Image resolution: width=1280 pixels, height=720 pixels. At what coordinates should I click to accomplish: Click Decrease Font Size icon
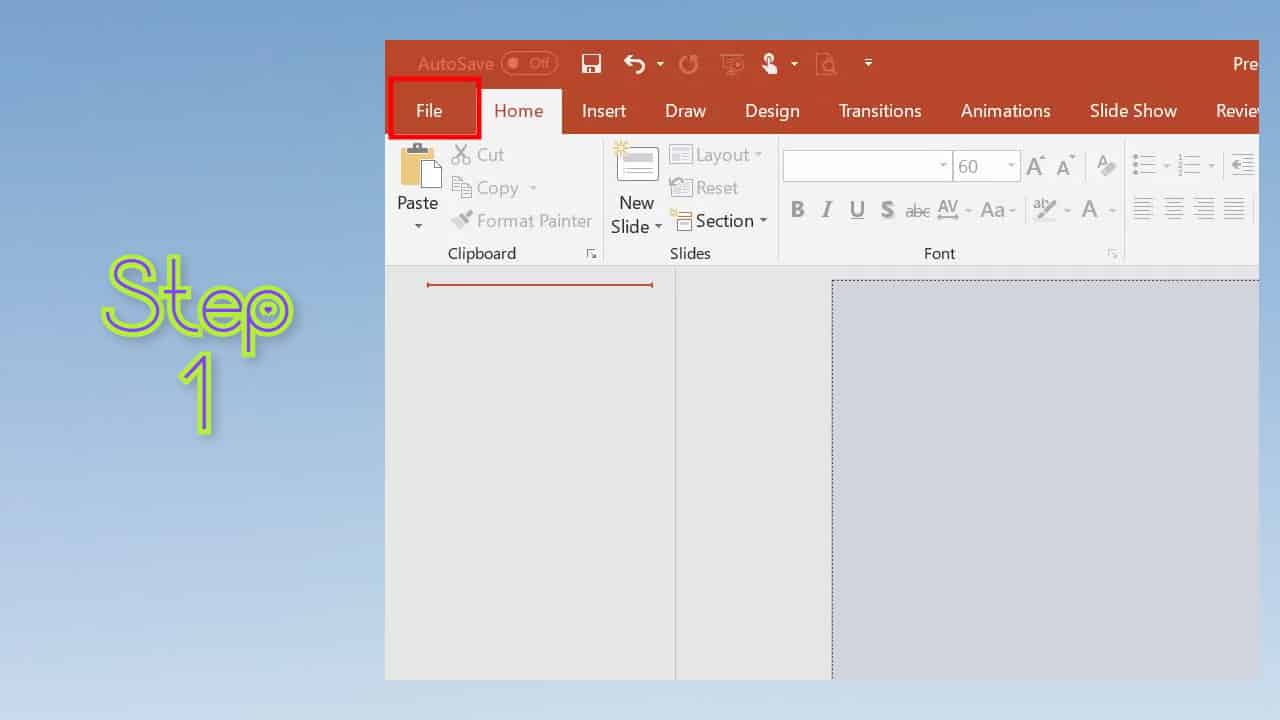pos(1066,166)
